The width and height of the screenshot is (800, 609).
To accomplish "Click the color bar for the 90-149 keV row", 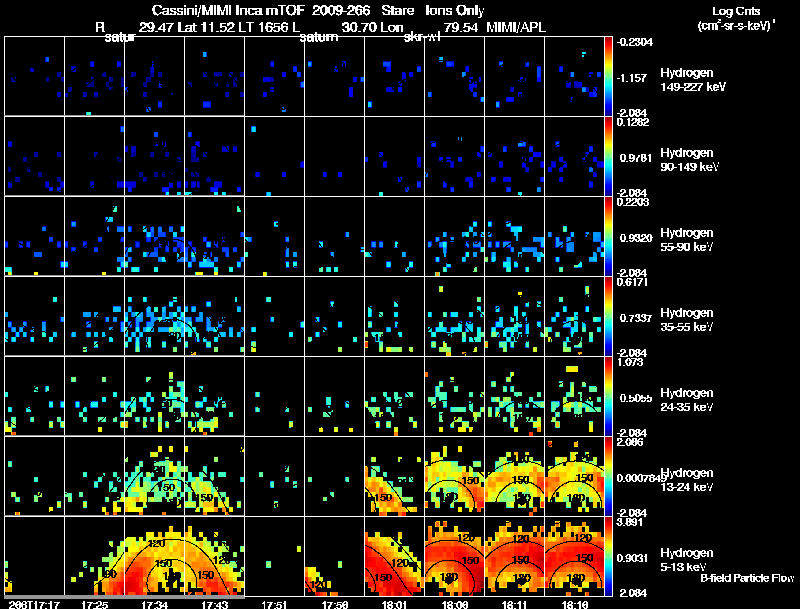I will (608, 156).
